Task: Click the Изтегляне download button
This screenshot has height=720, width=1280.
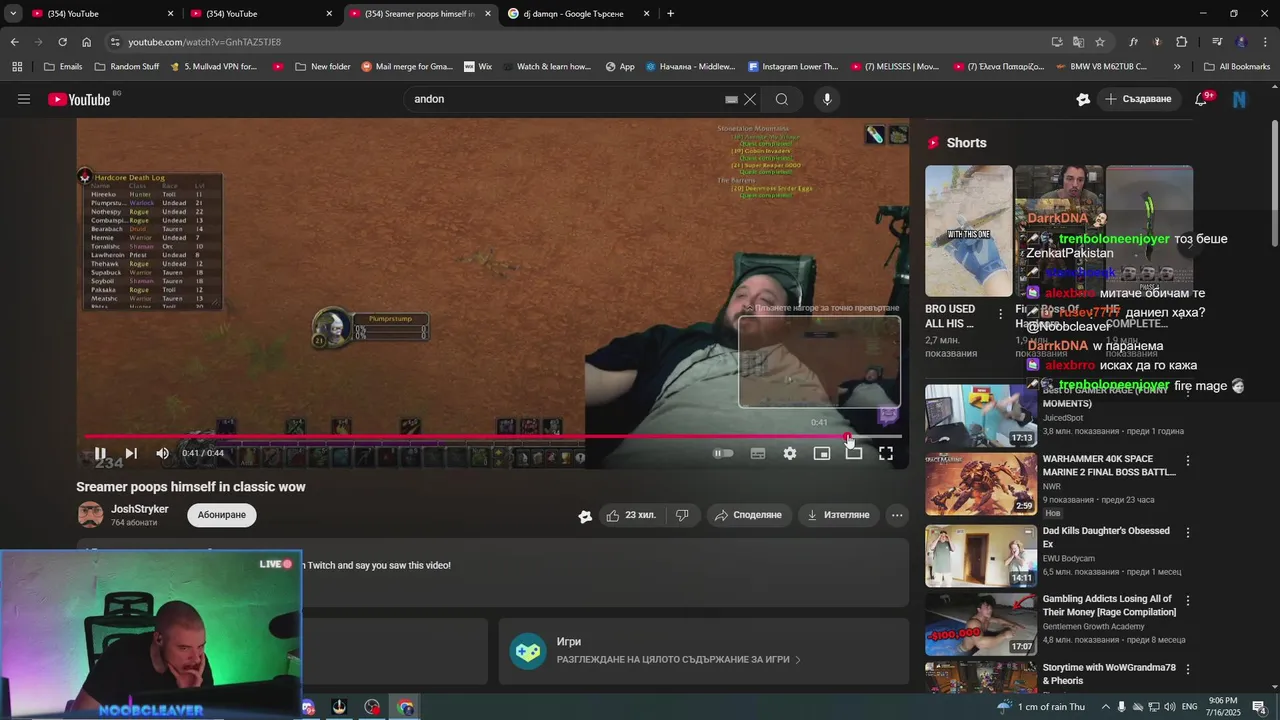Action: pyautogui.click(x=838, y=515)
